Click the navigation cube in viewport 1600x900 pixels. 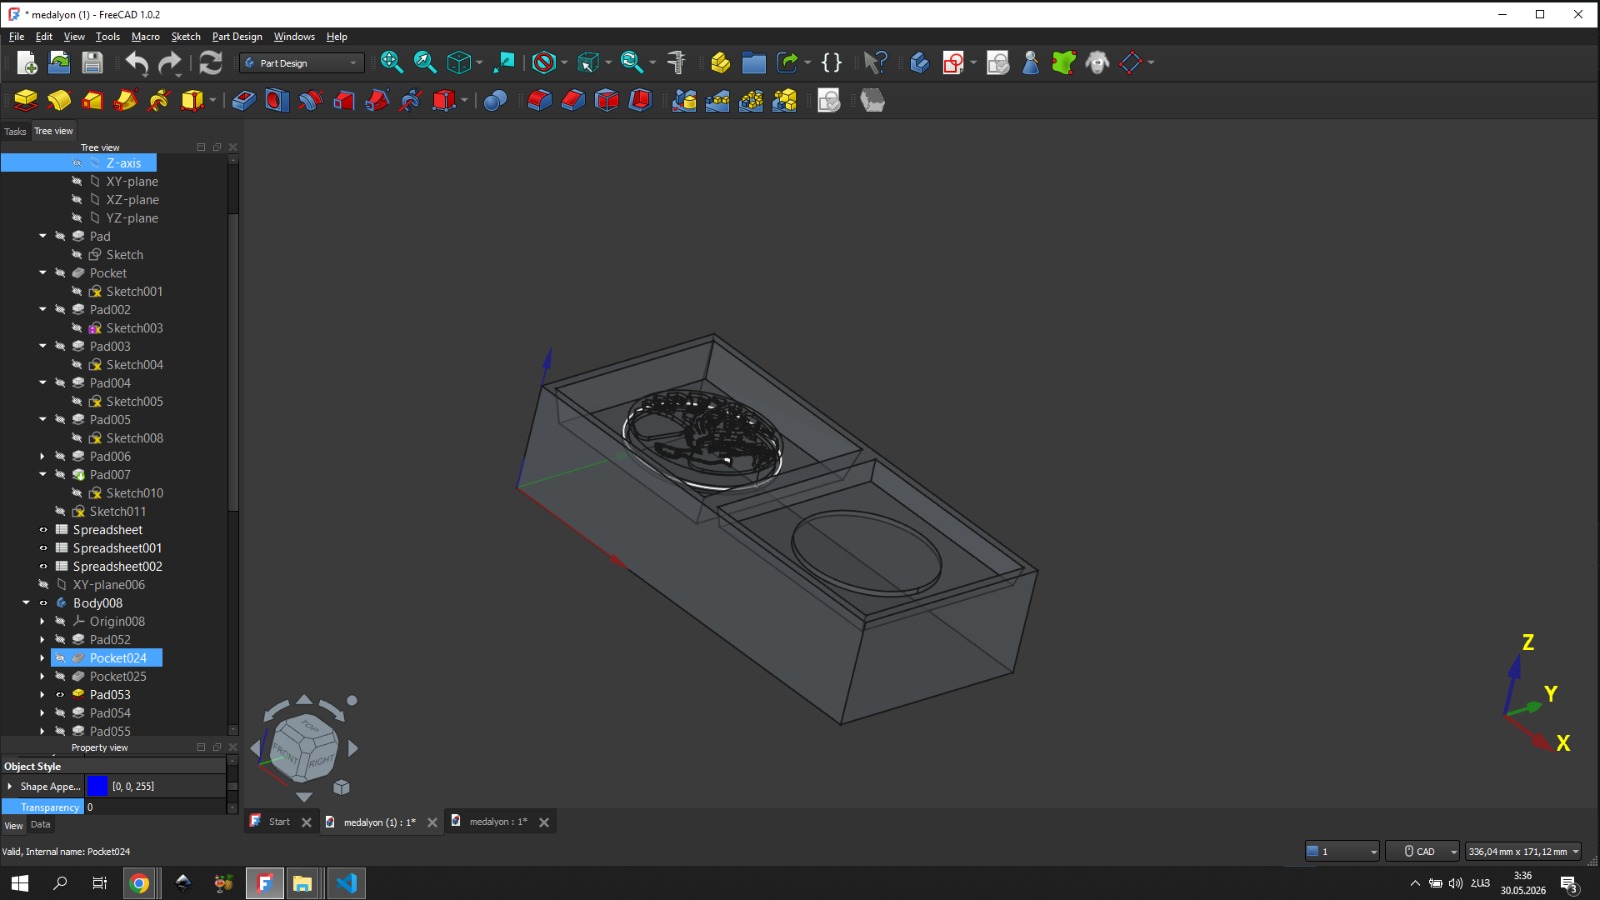point(305,750)
